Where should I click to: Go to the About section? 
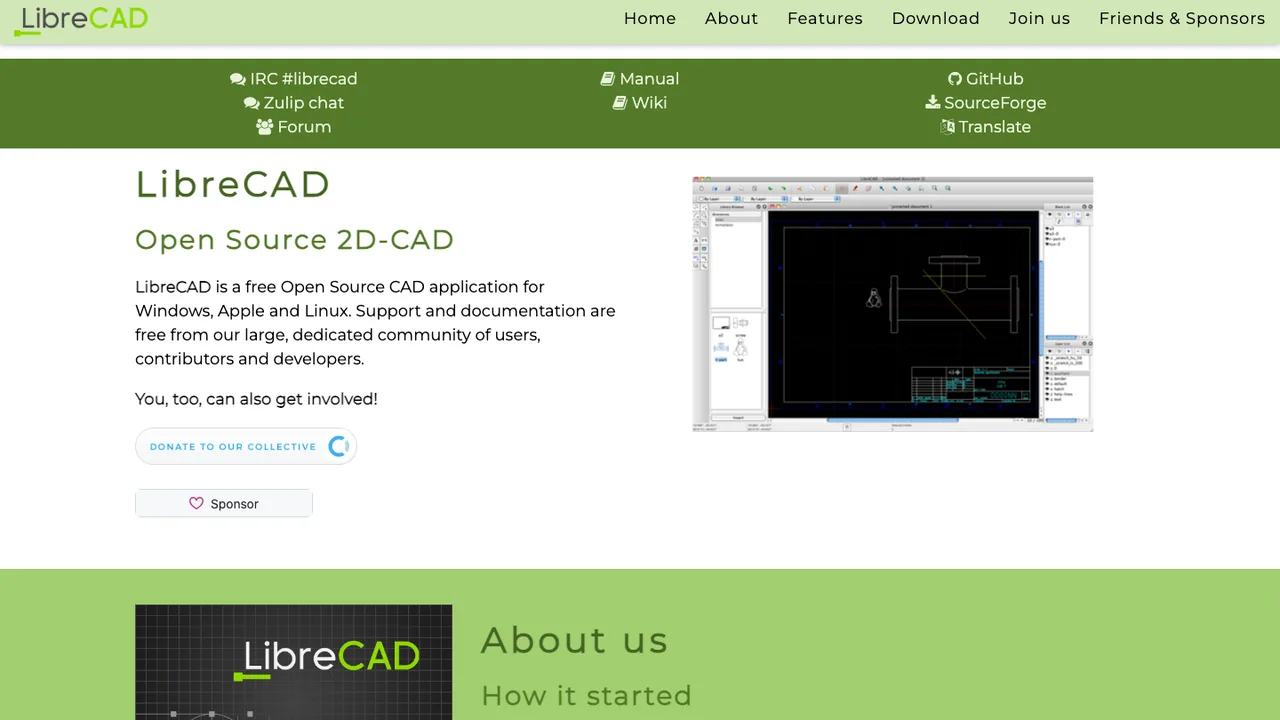(x=731, y=18)
